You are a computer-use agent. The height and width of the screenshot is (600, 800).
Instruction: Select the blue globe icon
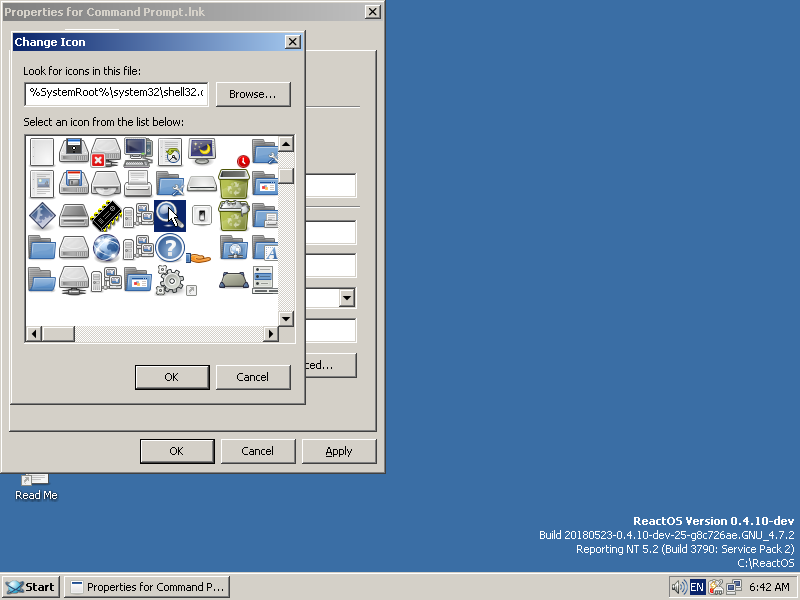pos(105,248)
